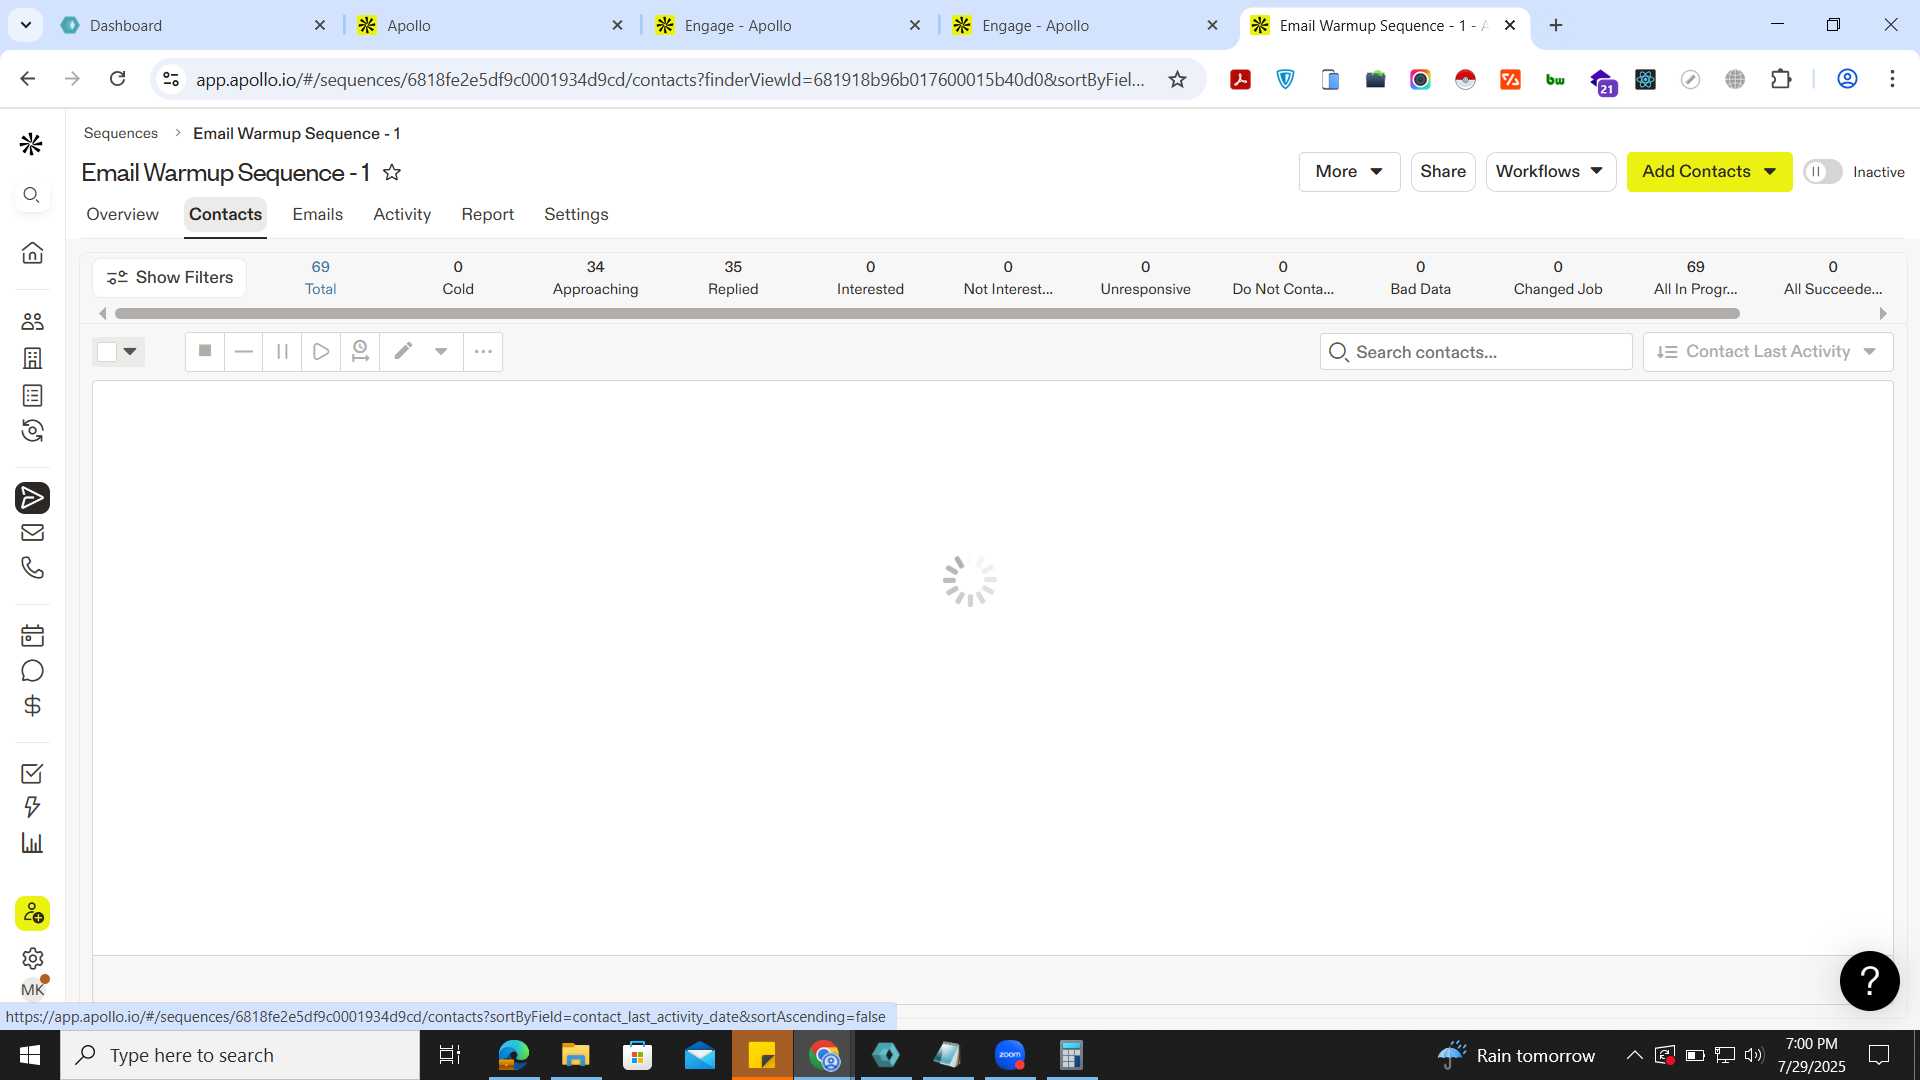Click the yellow invite user icon
The image size is (1920, 1080).
pos(32,913)
